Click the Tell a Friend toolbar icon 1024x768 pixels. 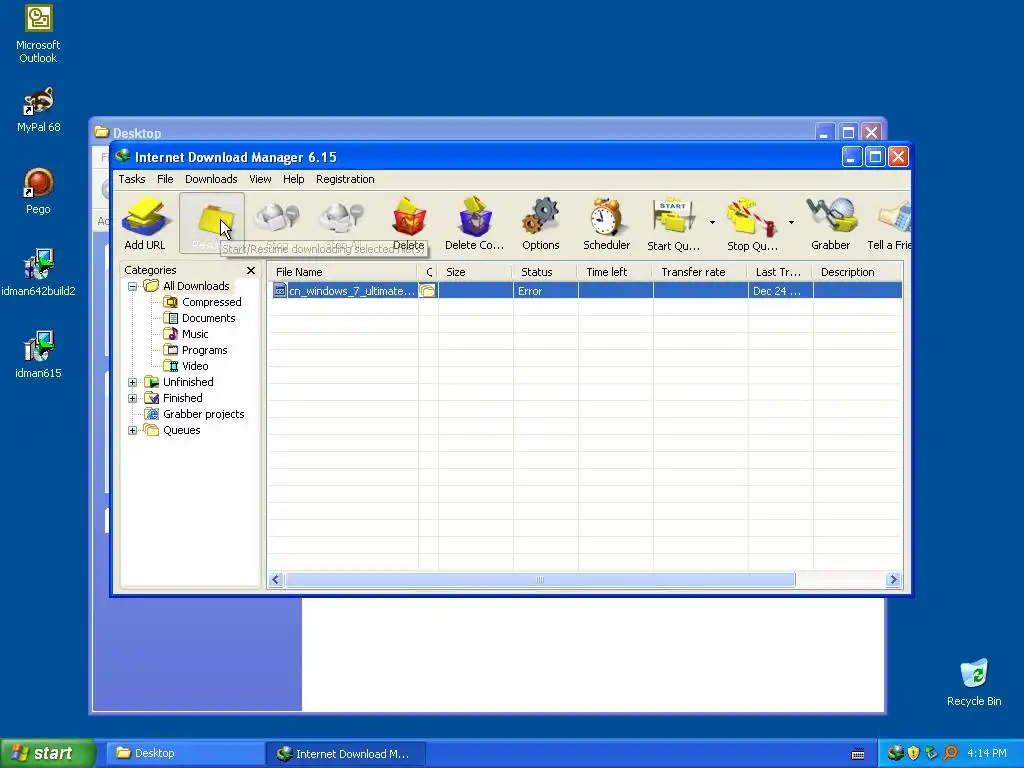tap(889, 223)
